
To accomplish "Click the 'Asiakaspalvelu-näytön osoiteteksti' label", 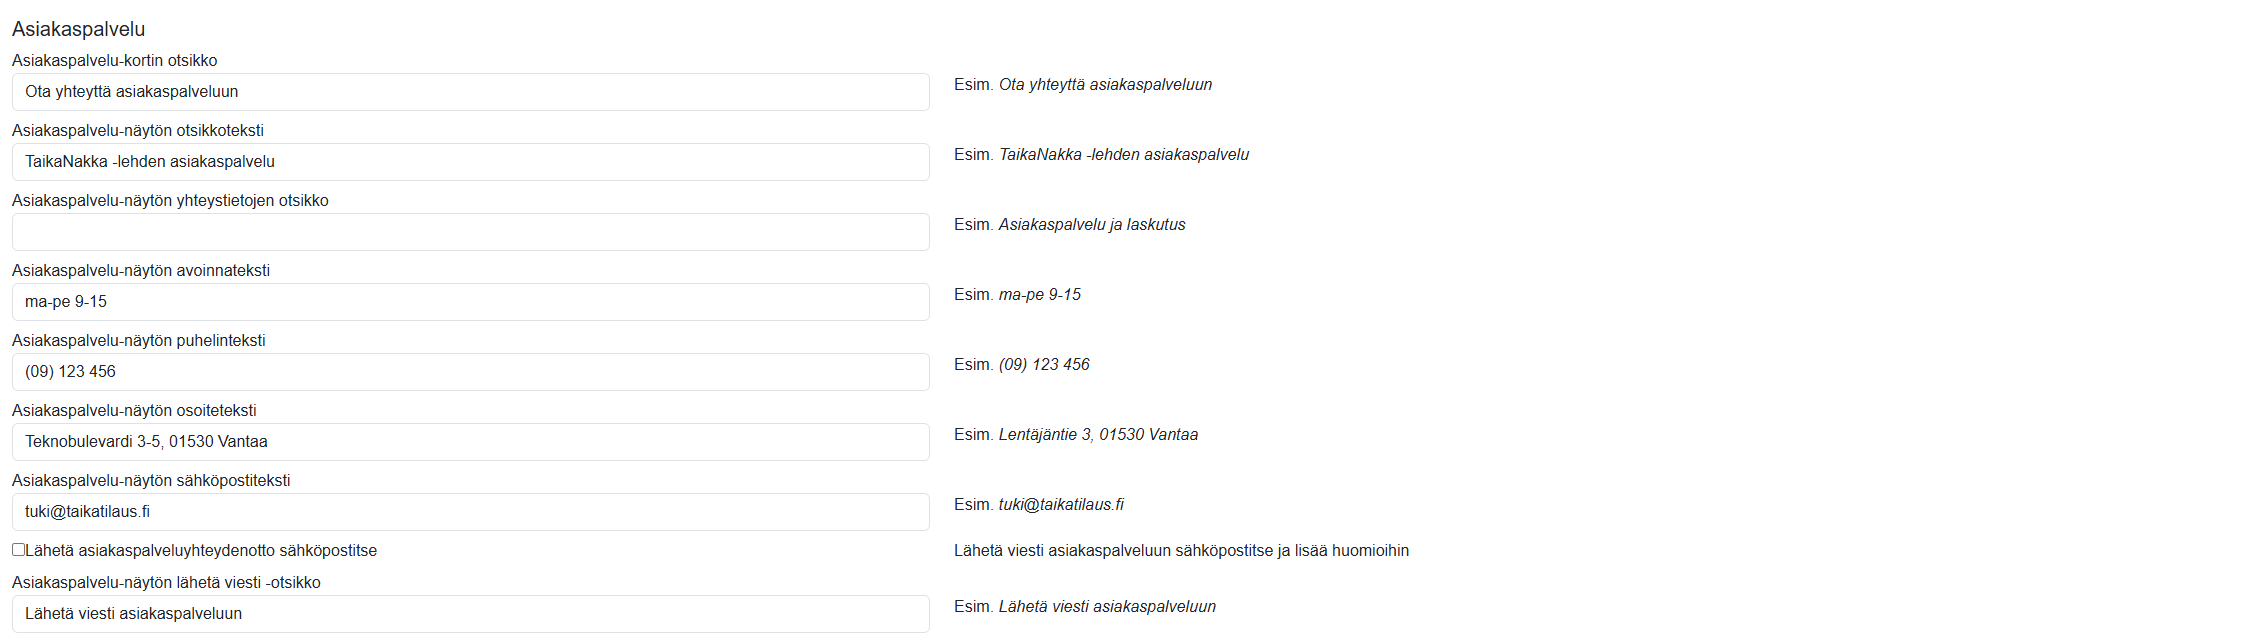I will click(134, 411).
